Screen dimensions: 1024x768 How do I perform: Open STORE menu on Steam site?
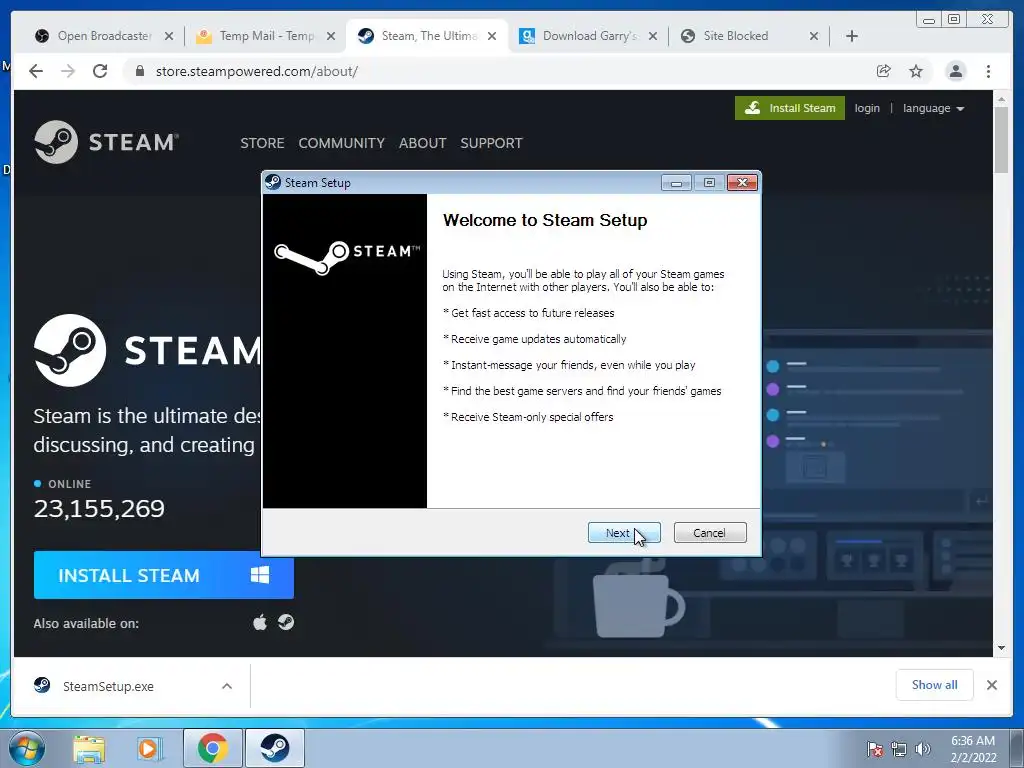point(262,143)
